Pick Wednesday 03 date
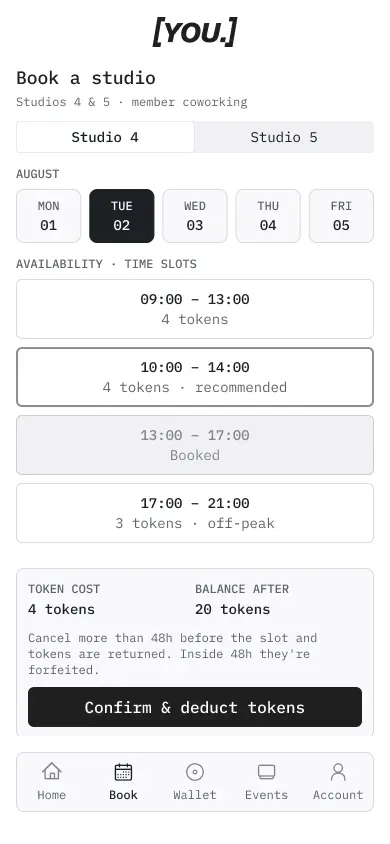Image resolution: width=390 pixels, height=844 pixels. coord(195,216)
